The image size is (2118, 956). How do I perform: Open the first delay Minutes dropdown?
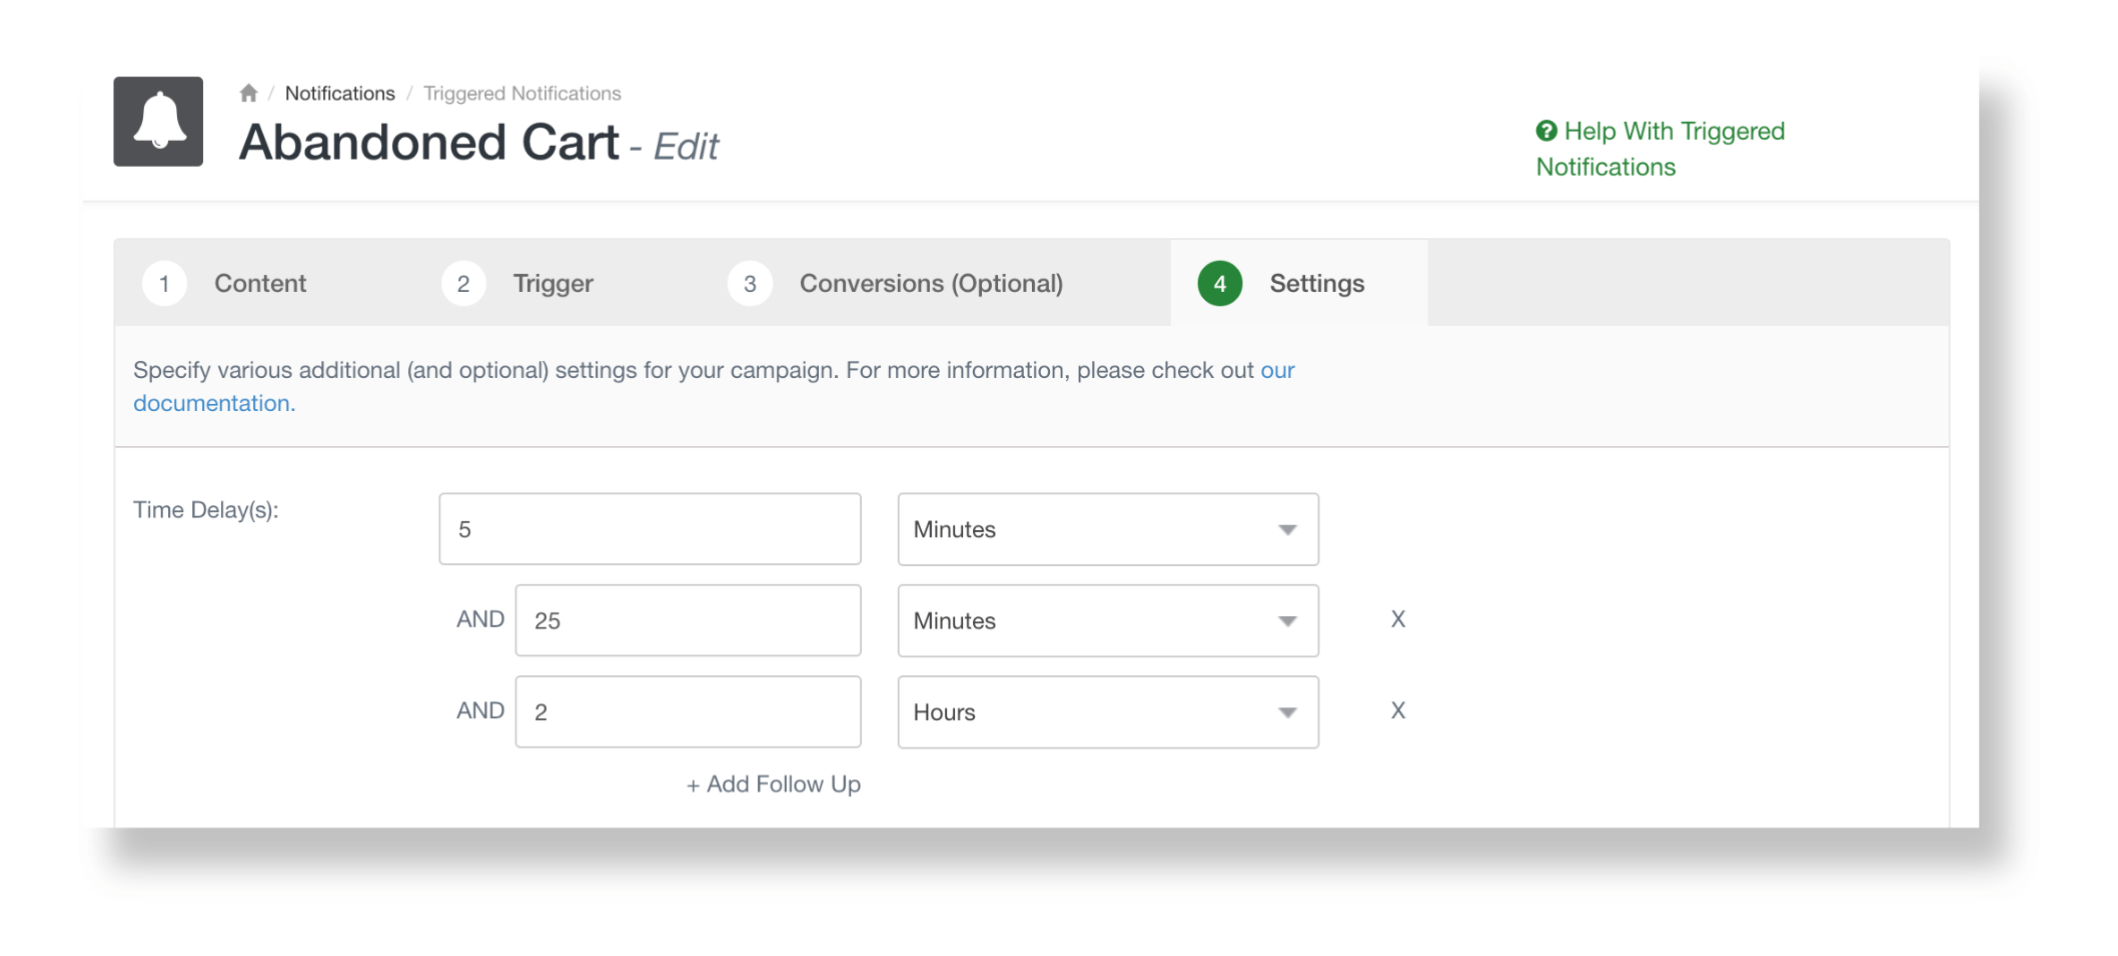tap(1107, 529)
